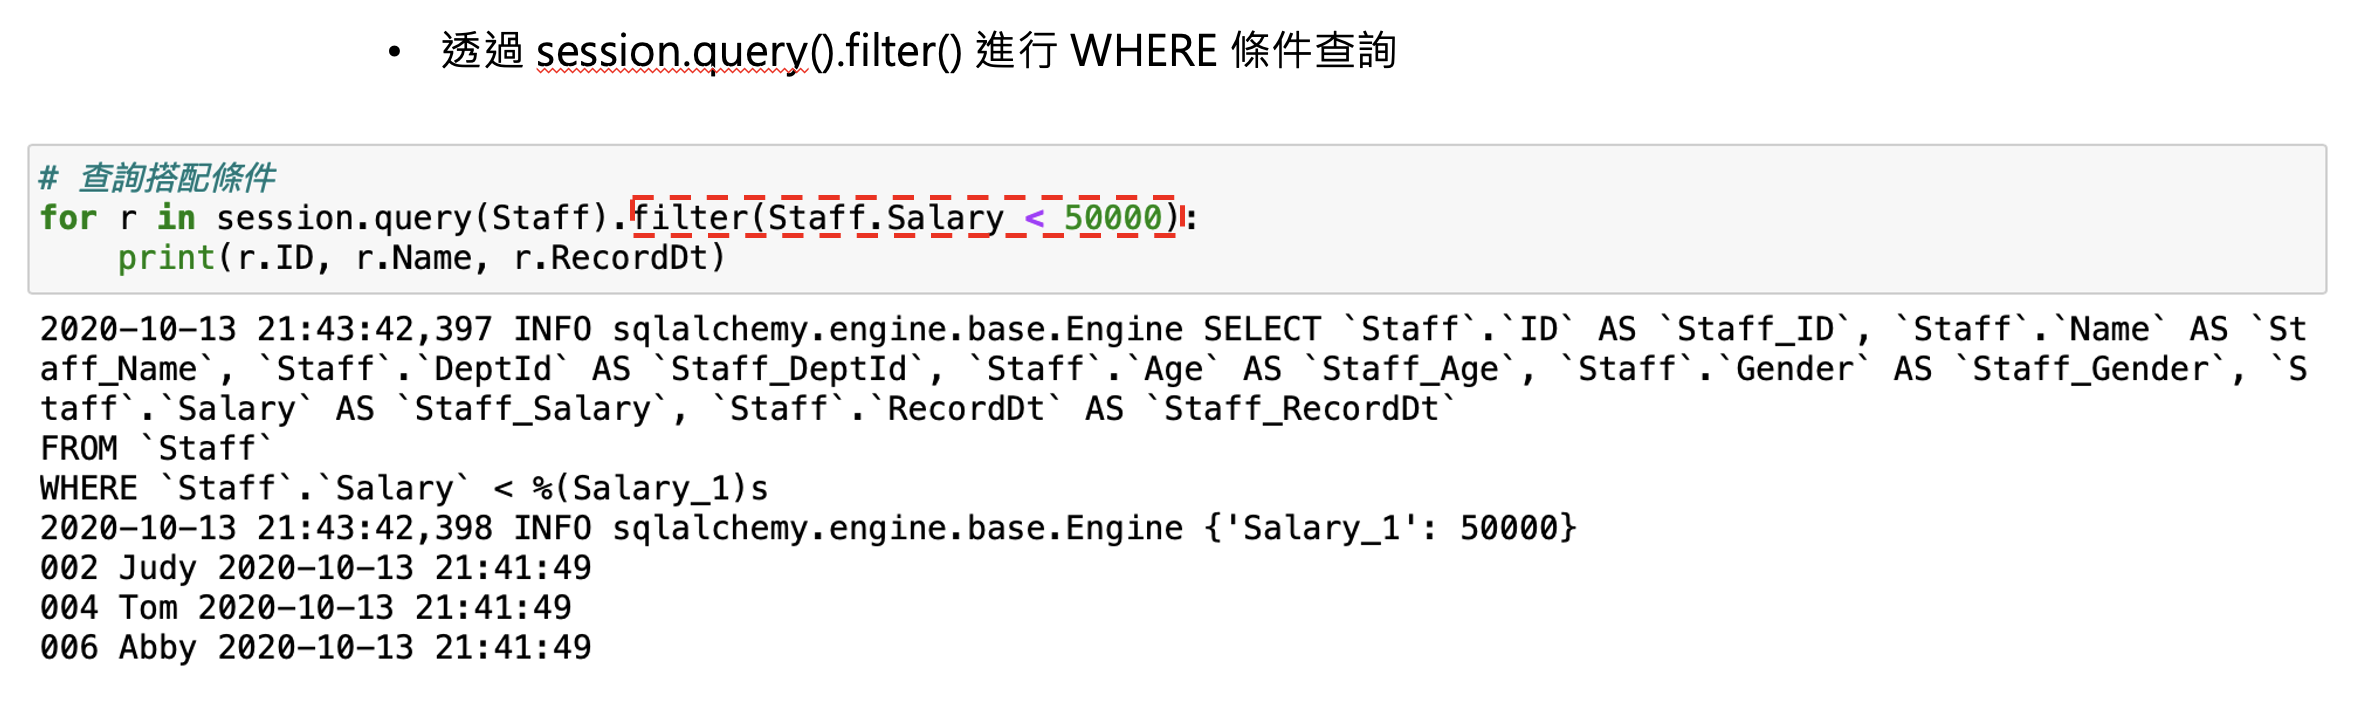Click the FROM `Staff` output line
Screen dimensions: 2354x716
click(x=156, y=448)
